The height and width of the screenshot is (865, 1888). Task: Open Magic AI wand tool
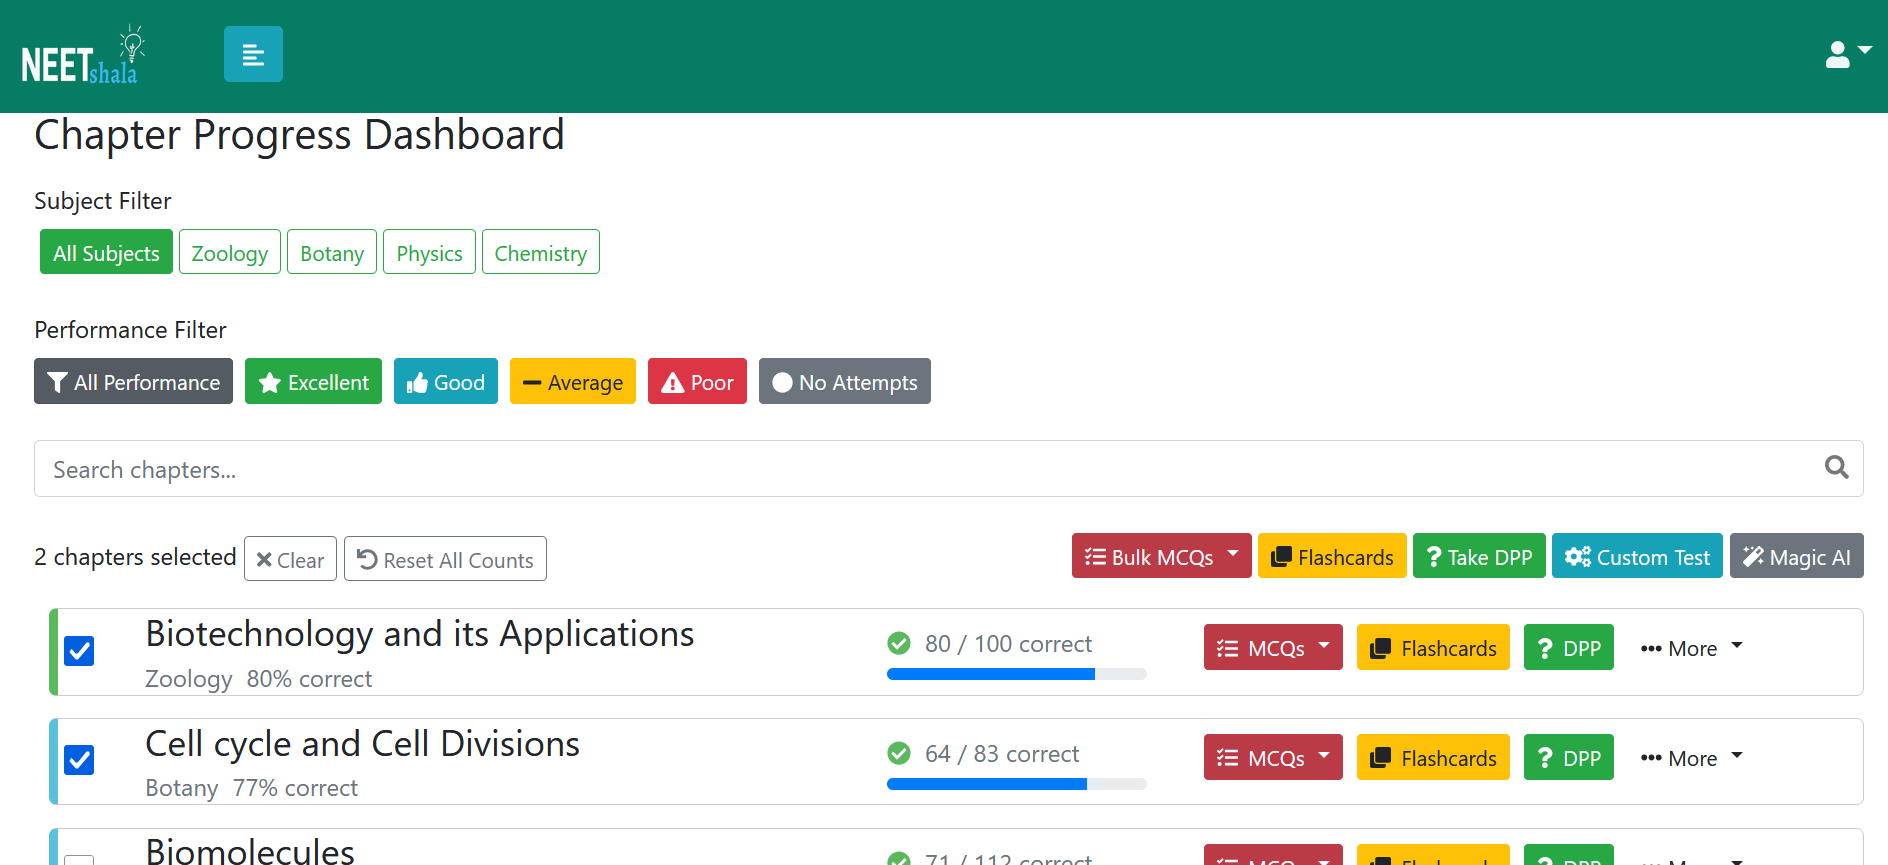(1796, 556)
